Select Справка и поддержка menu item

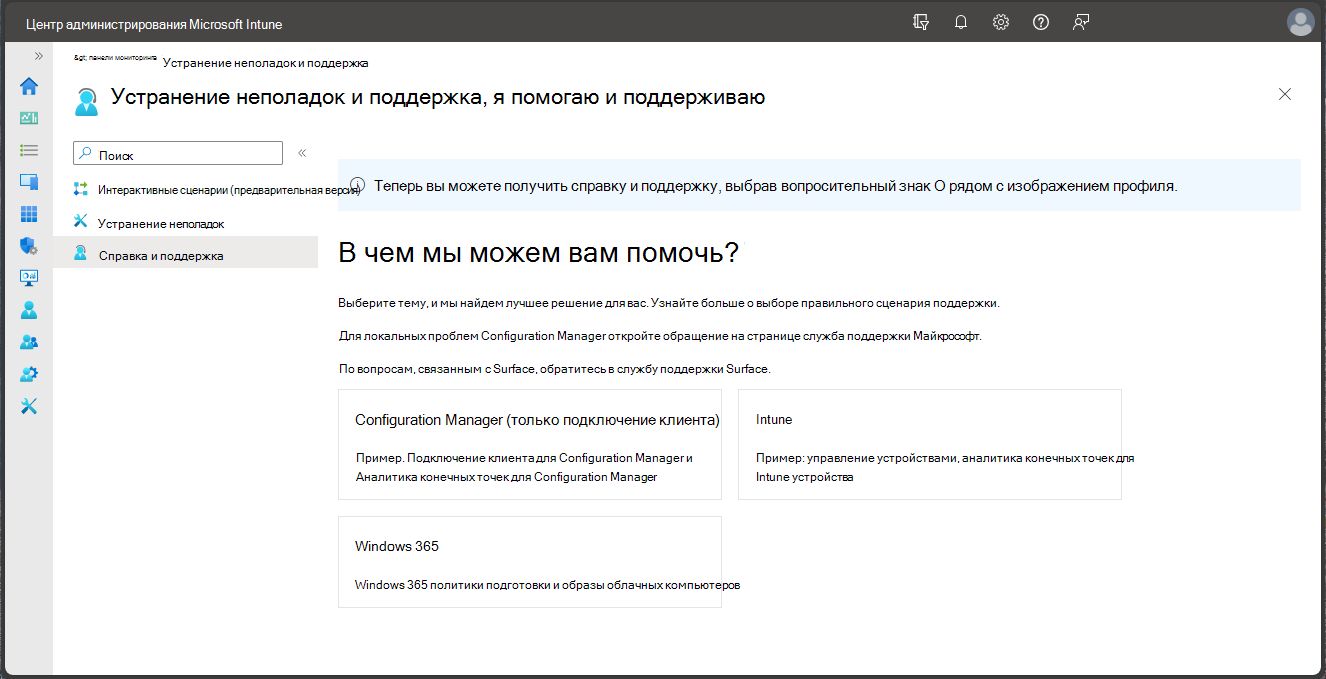tap(186, 254)
